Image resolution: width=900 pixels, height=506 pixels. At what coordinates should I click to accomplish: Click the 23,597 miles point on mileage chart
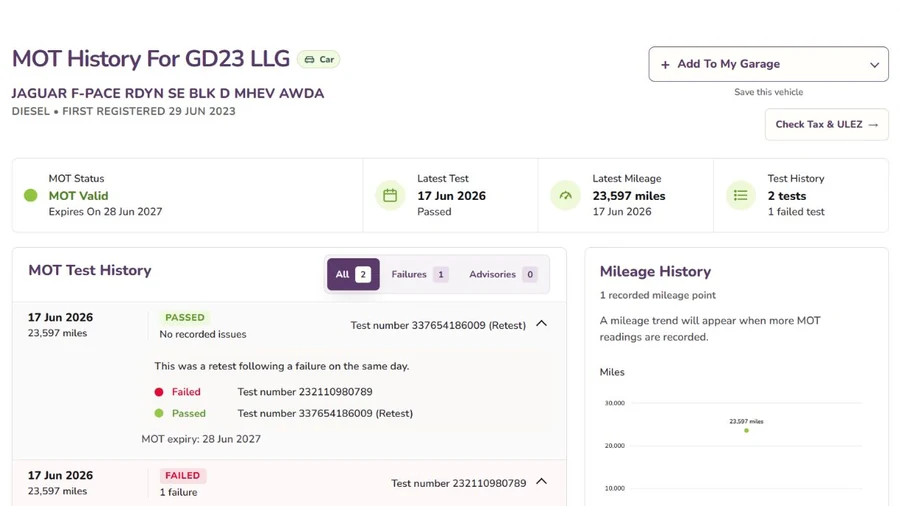[x=746, y=431]
